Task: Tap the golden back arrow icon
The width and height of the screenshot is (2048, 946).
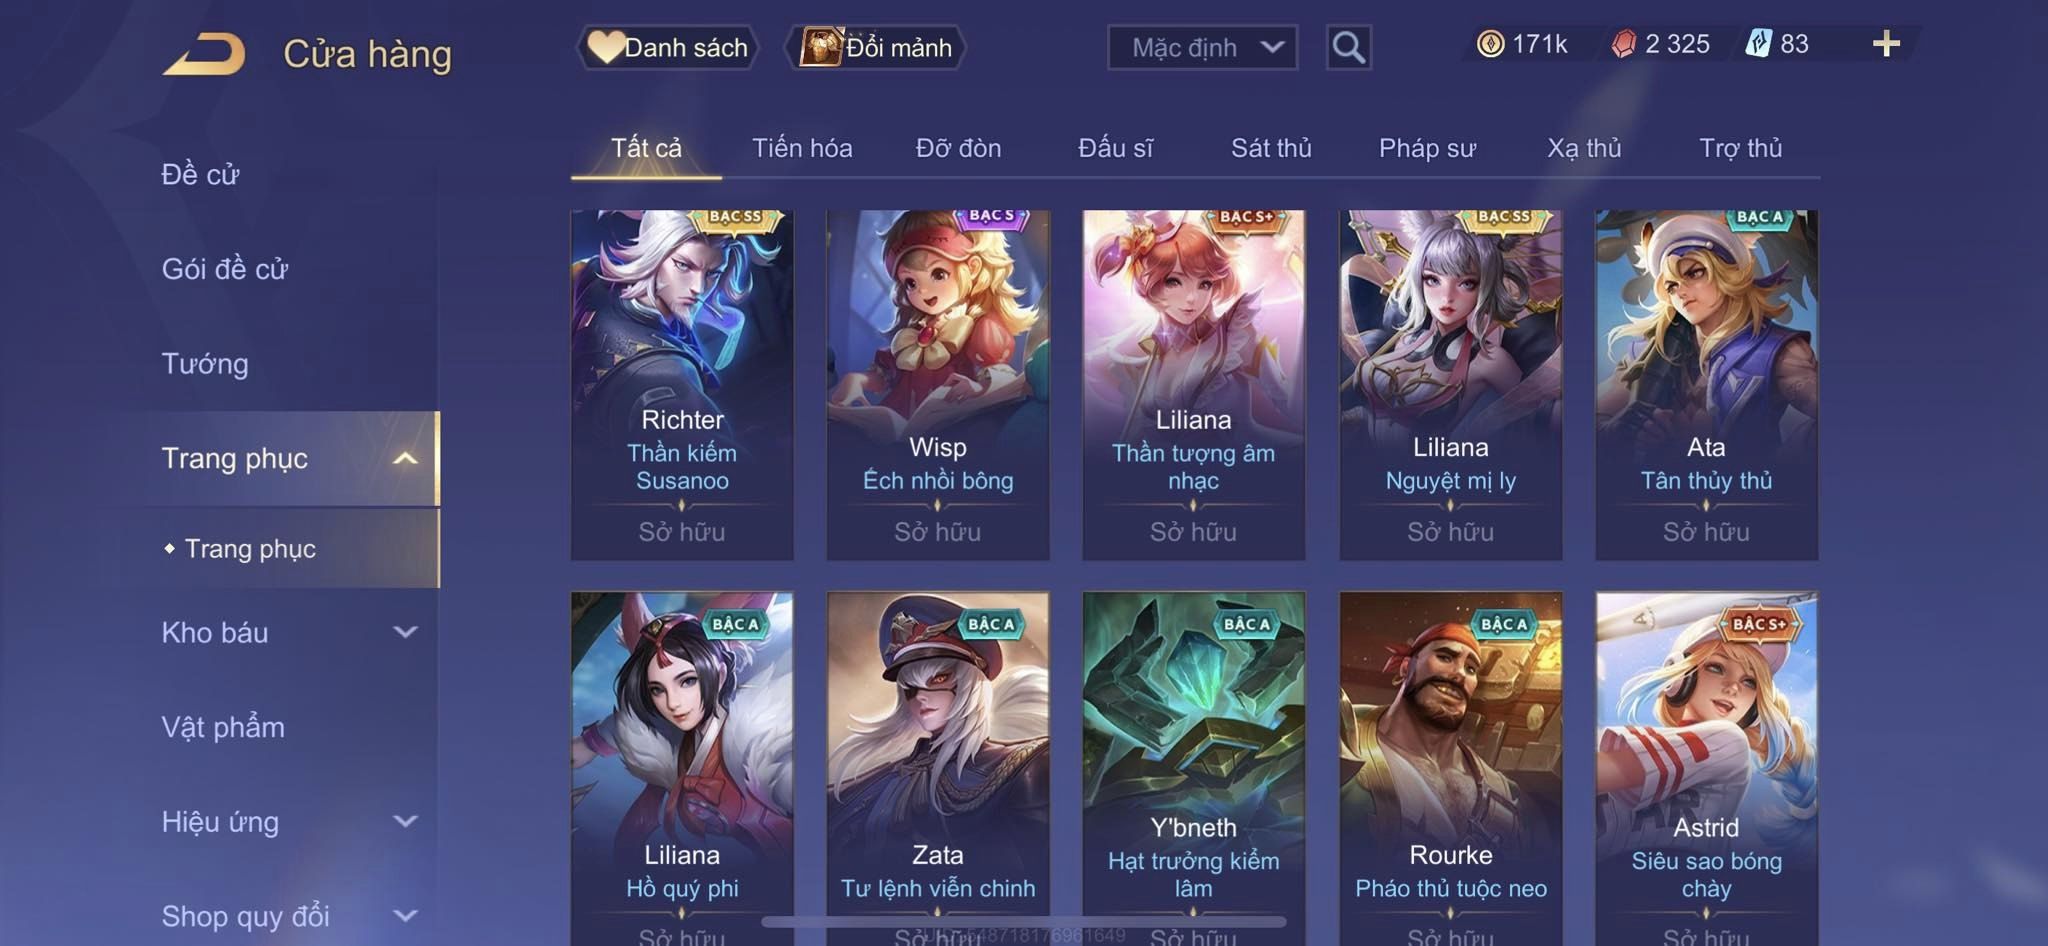Action: pyautogui.click(x=204, y=53)
